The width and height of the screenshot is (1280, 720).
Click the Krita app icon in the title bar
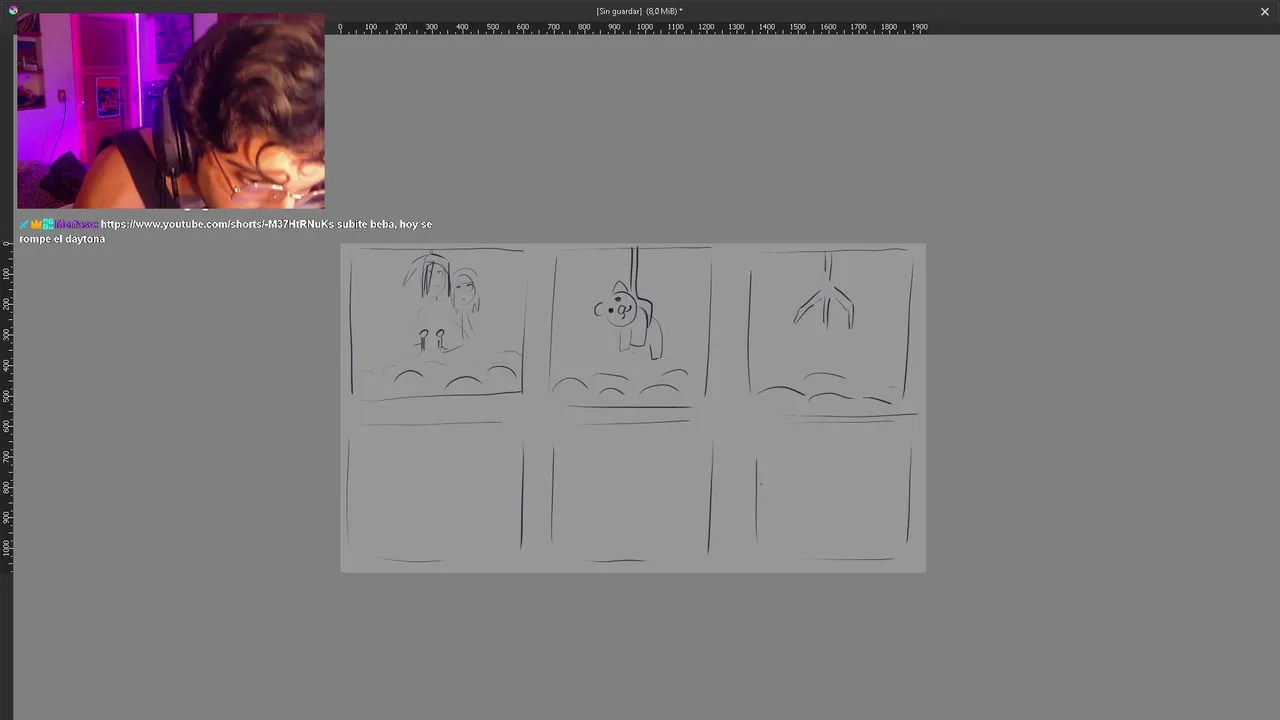point(12,11)
